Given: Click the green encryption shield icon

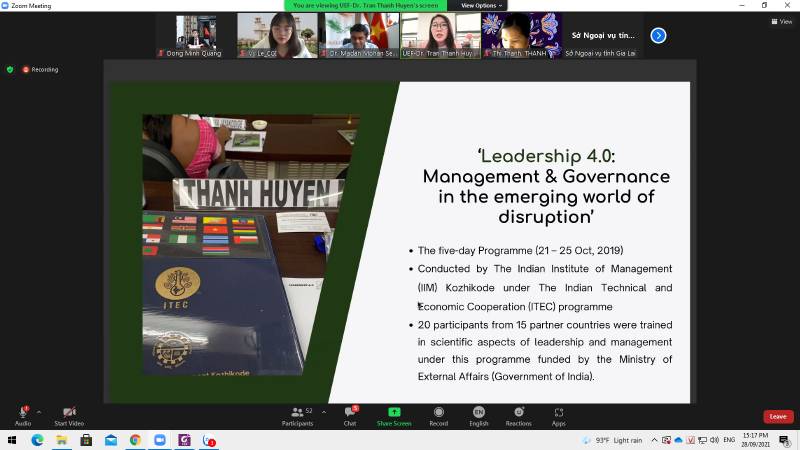Looking at the screenshot, I should coord(10,69).
